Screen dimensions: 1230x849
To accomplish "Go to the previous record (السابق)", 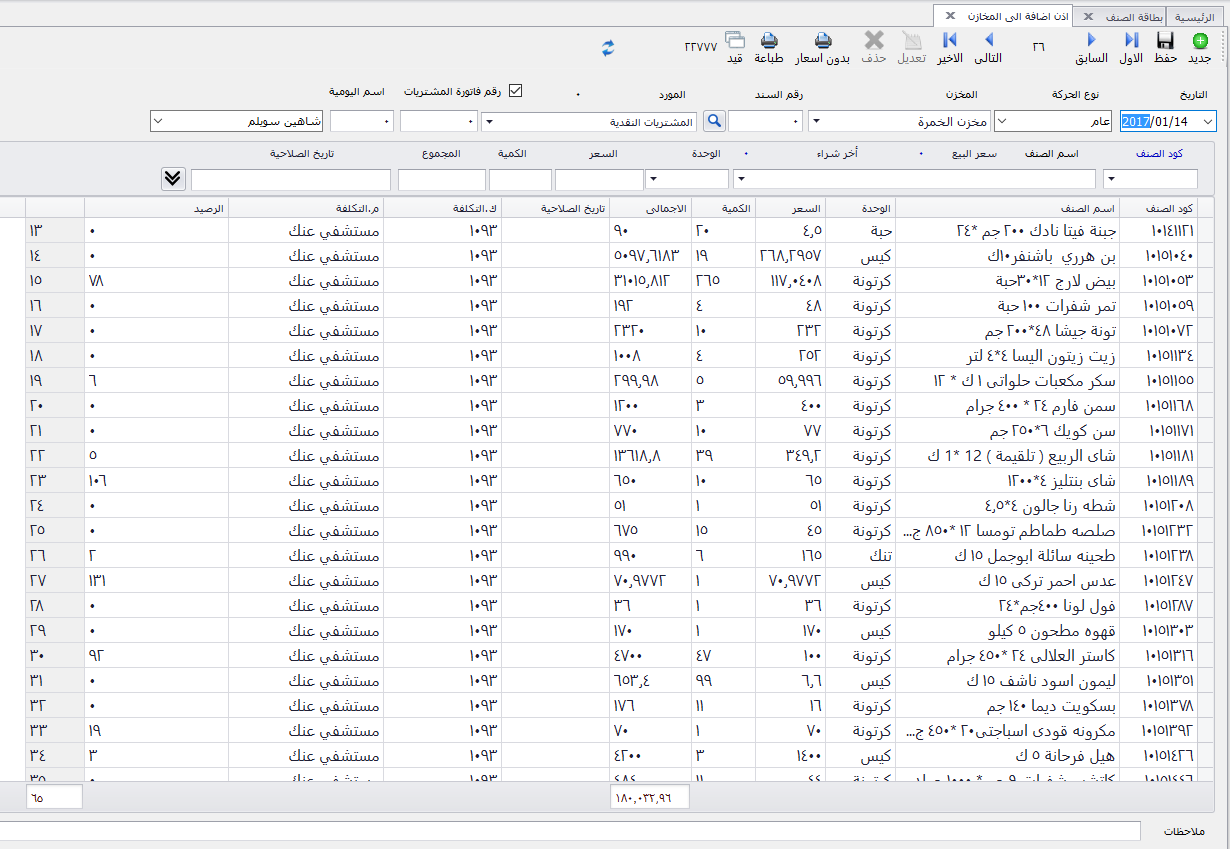I will 1091,41.
